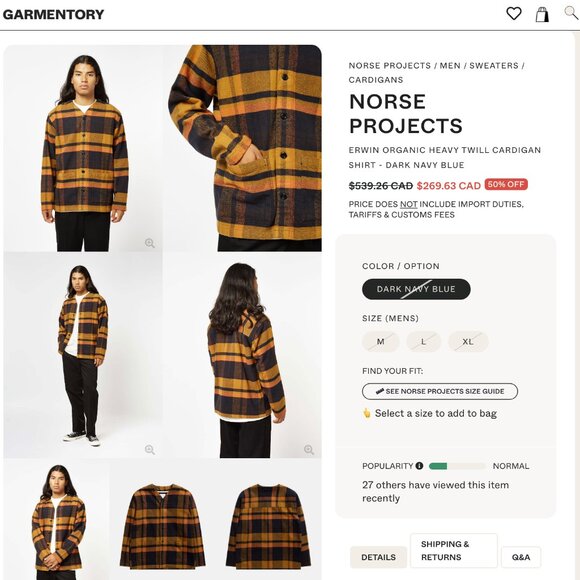Open the Norse Projects breadcrumb link
Viewport: 580px width, 580px height.
390,65
